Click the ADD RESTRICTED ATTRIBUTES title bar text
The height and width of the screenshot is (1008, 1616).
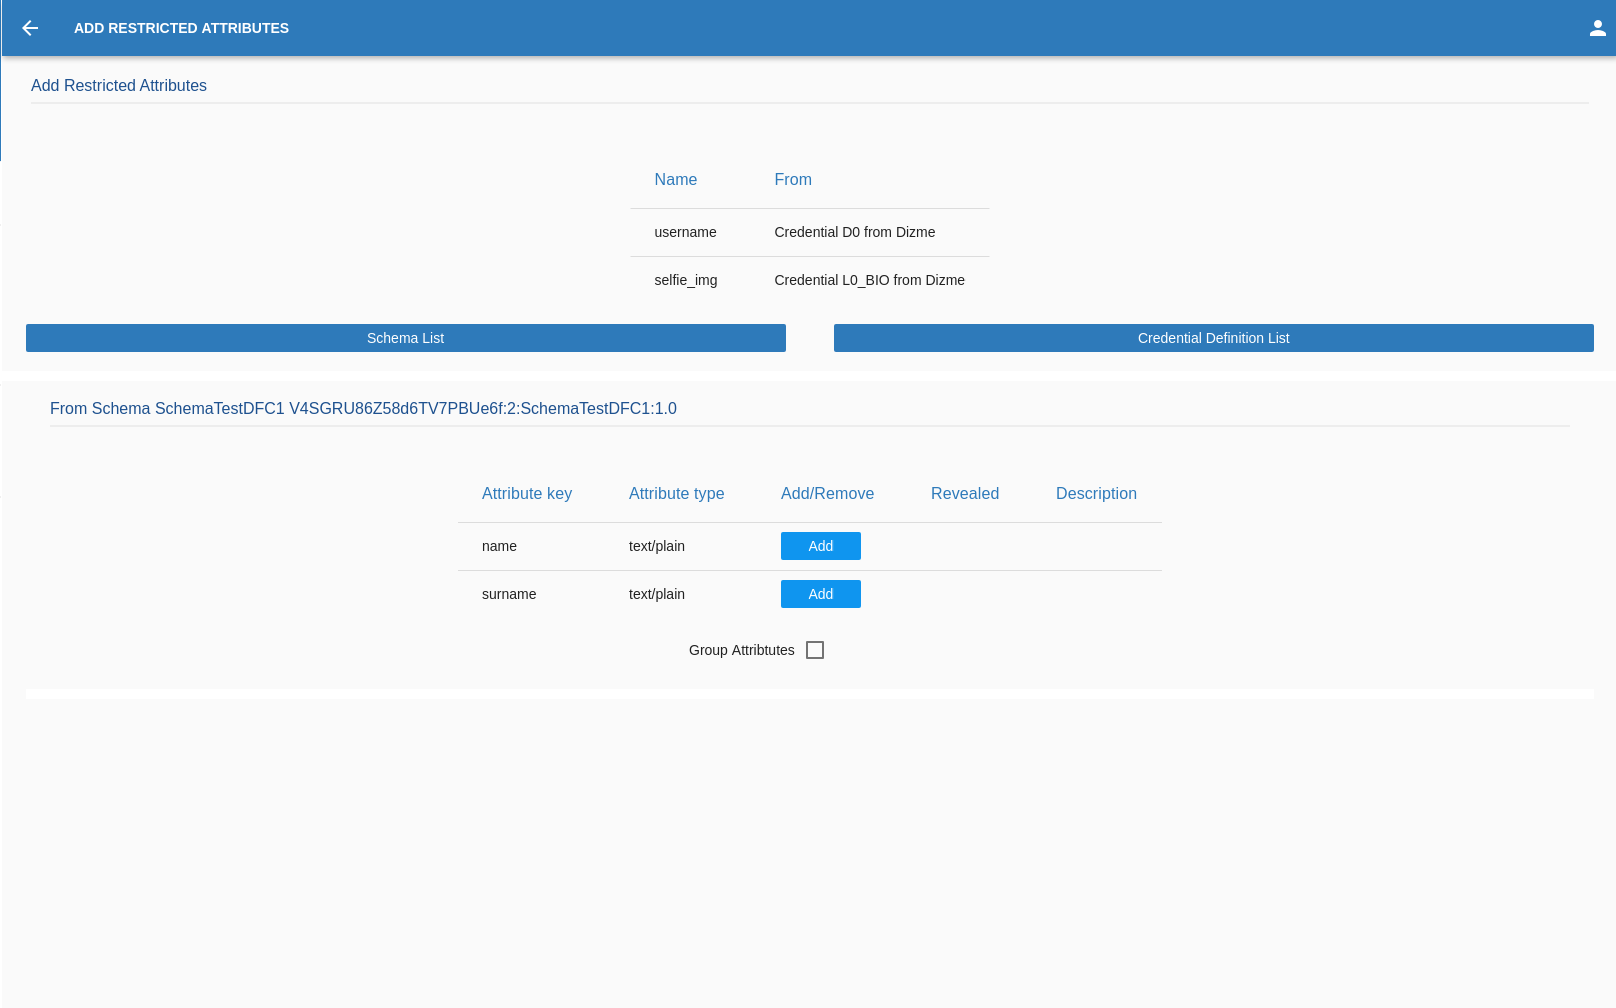tap(181, 28)
